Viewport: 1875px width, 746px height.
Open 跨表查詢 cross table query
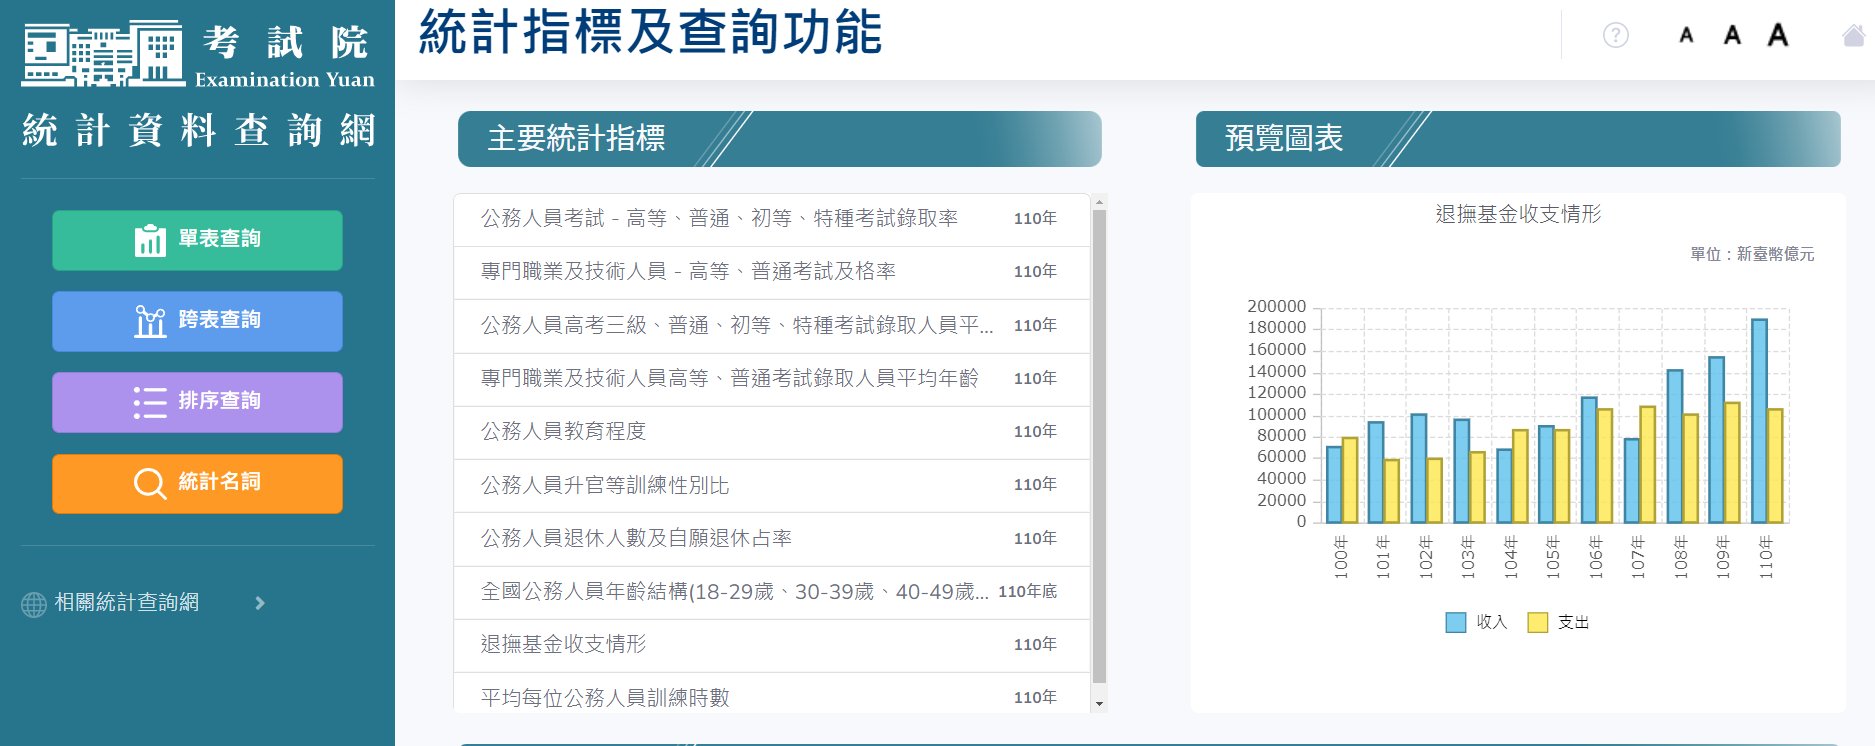(x=197, y=321)
